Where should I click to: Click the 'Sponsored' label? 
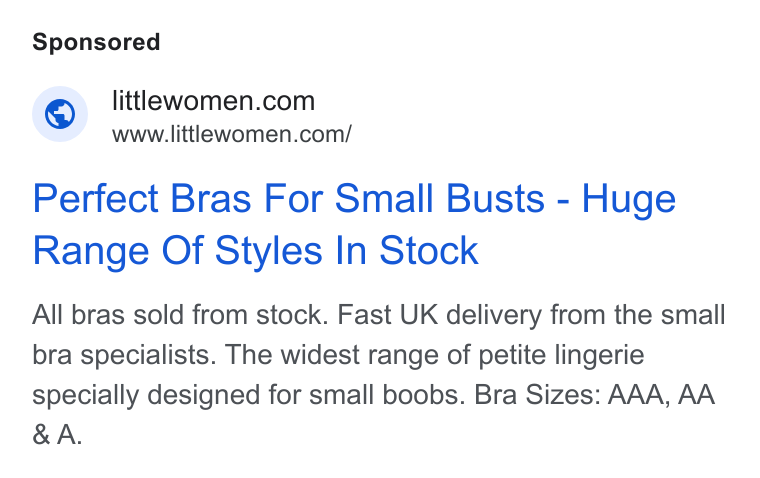96,42
